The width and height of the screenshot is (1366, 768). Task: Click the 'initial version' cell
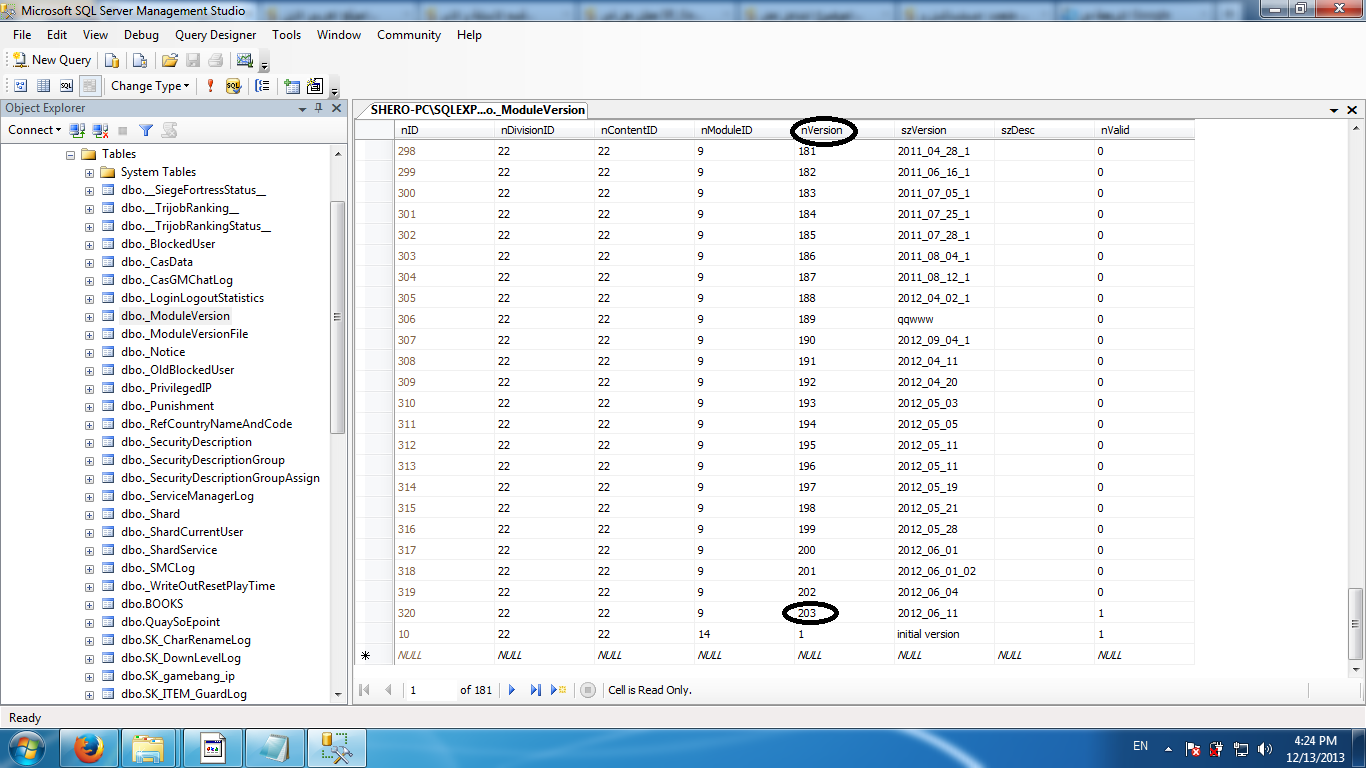click(x=944, y=634)
